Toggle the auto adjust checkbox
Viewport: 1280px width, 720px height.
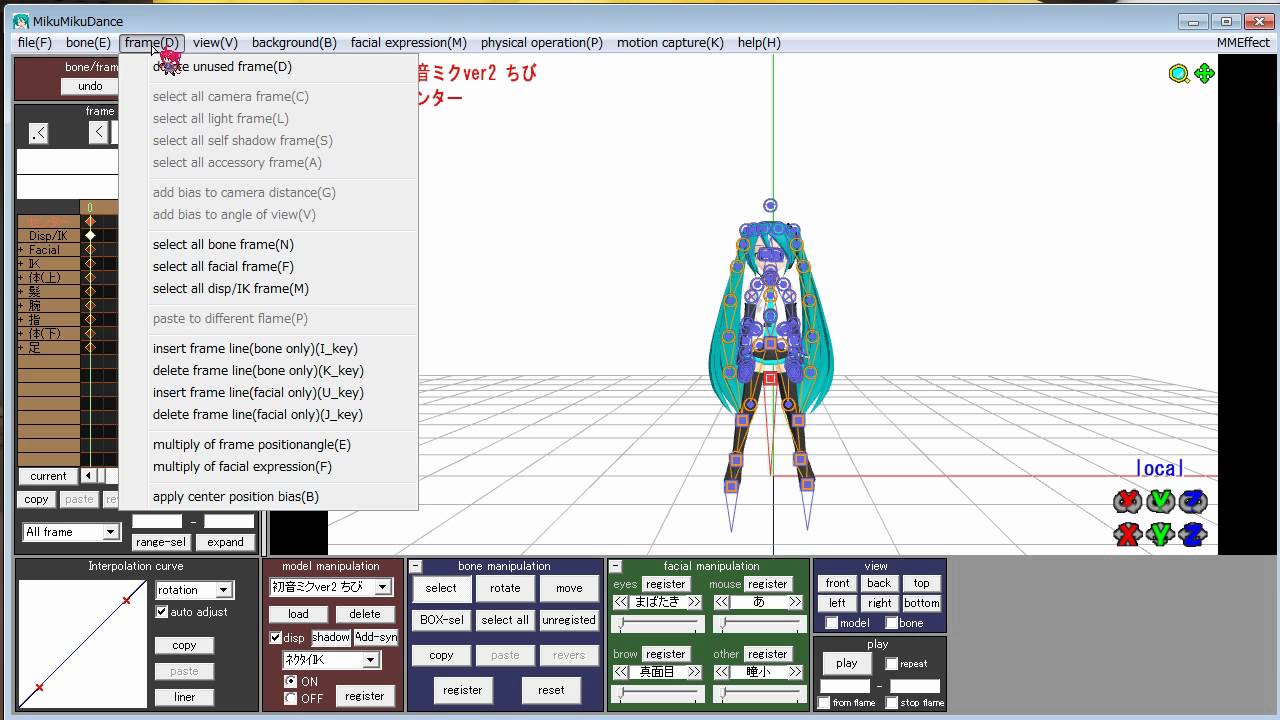point(162,612)
